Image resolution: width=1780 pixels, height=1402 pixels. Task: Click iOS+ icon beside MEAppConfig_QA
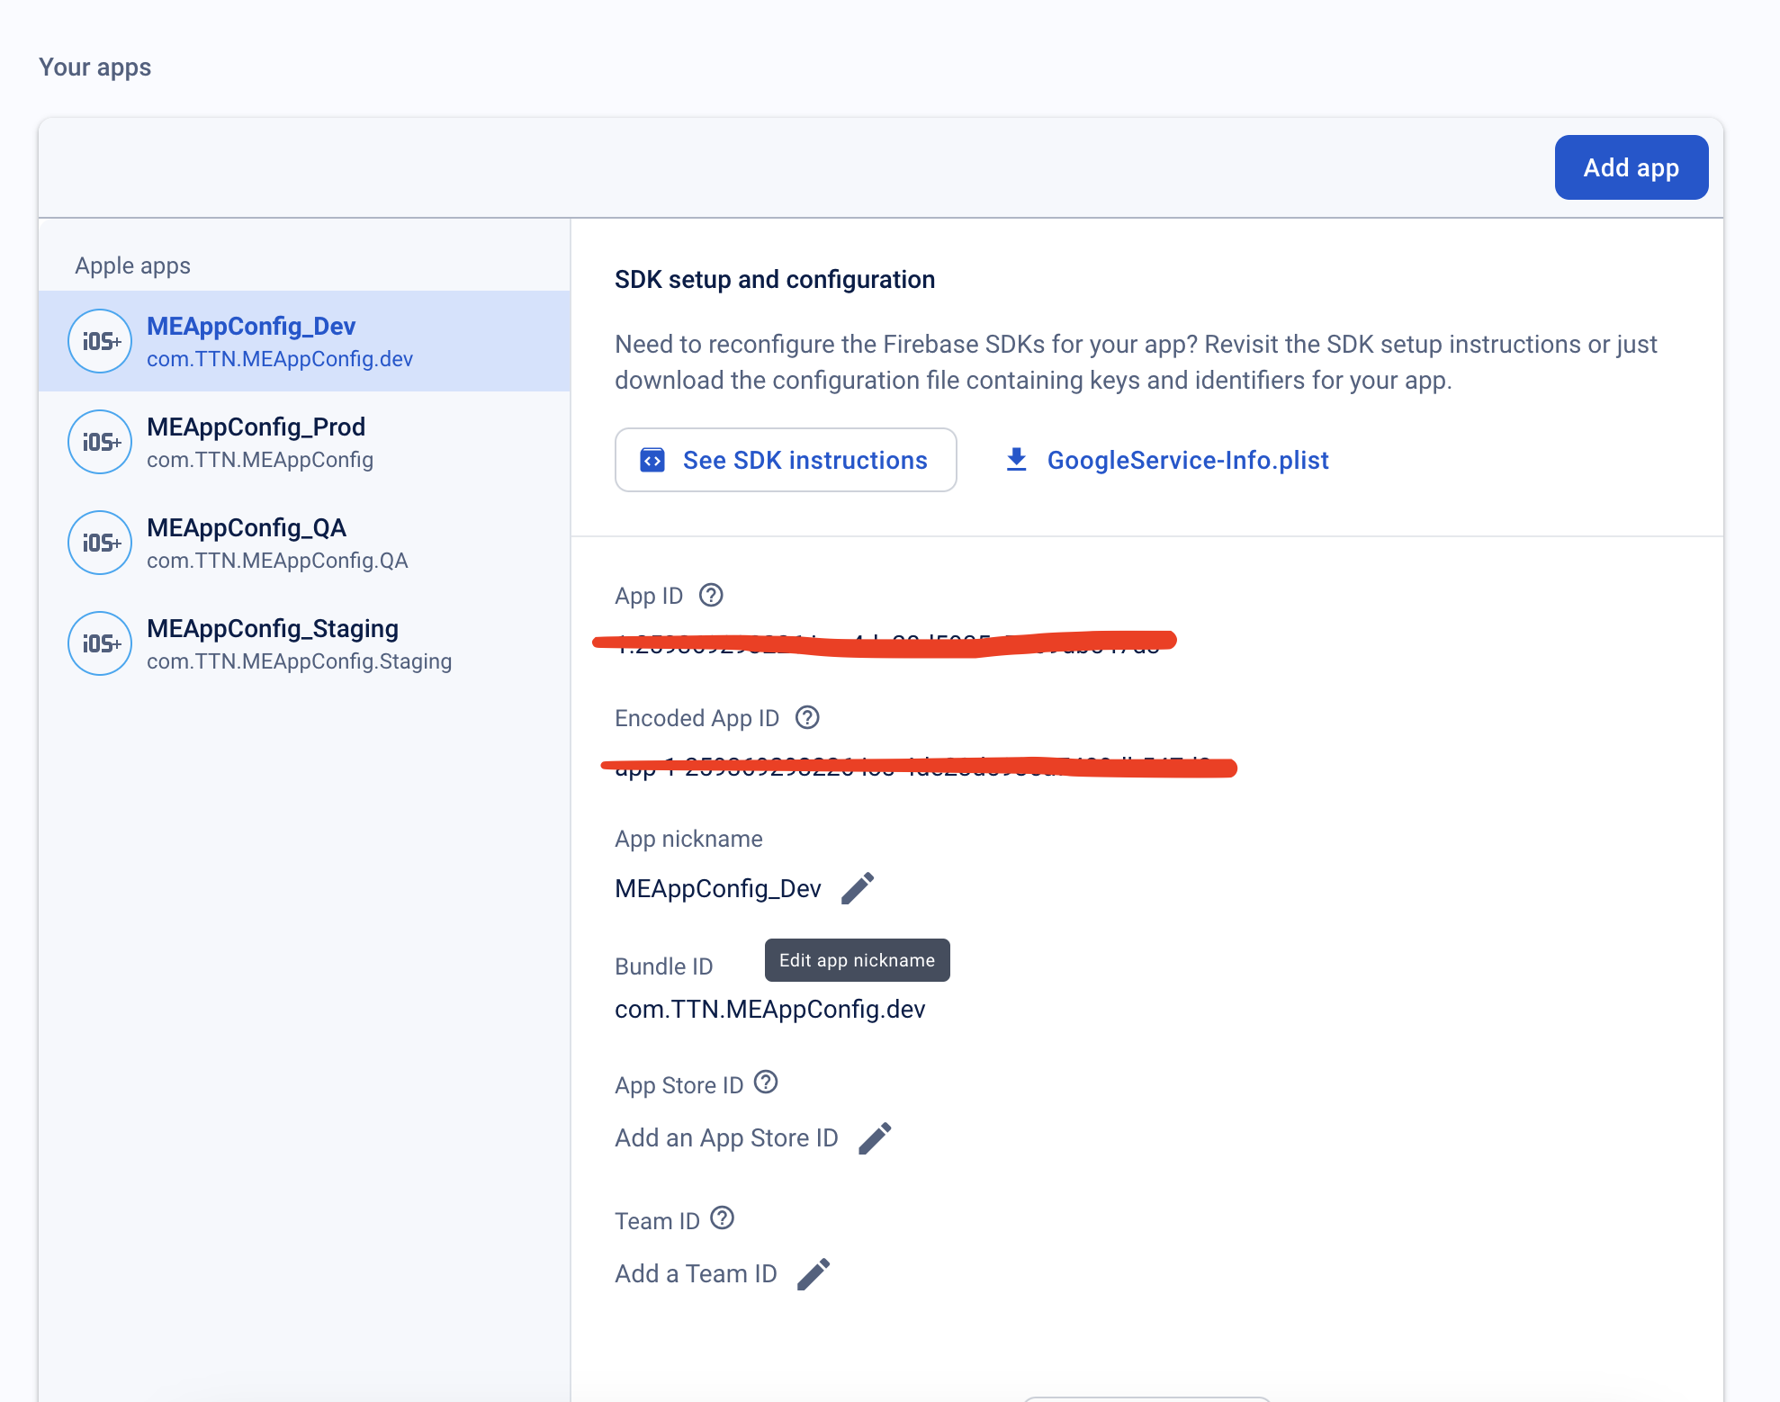pyautogui.click(x=100, y=542)
